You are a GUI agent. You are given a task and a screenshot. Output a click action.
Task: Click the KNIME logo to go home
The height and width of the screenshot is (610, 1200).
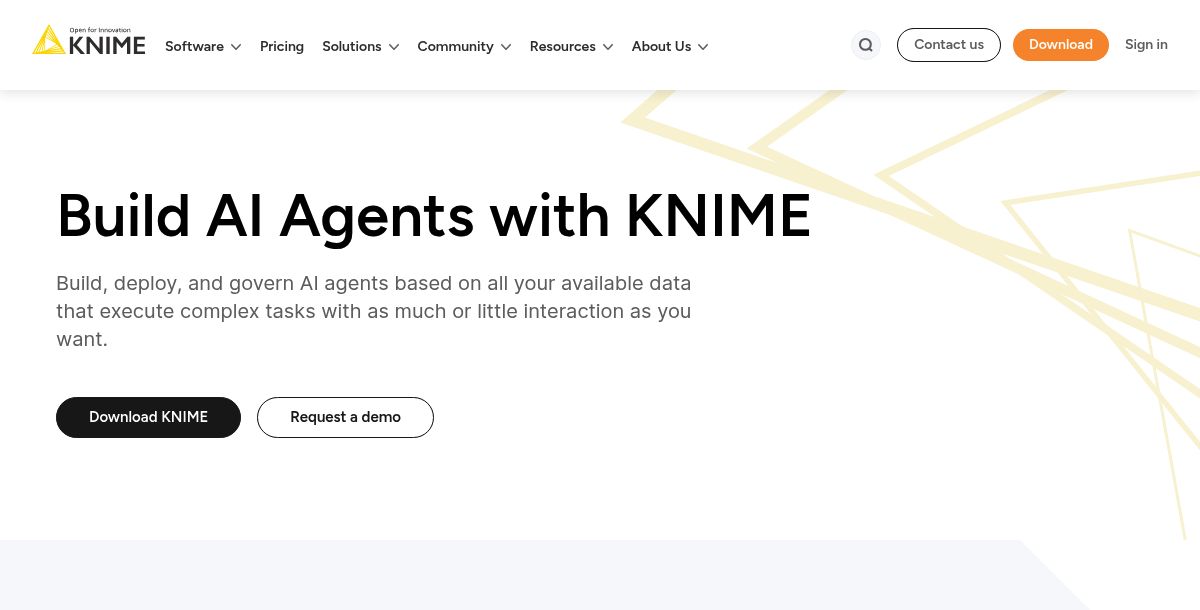click(89, 40)
